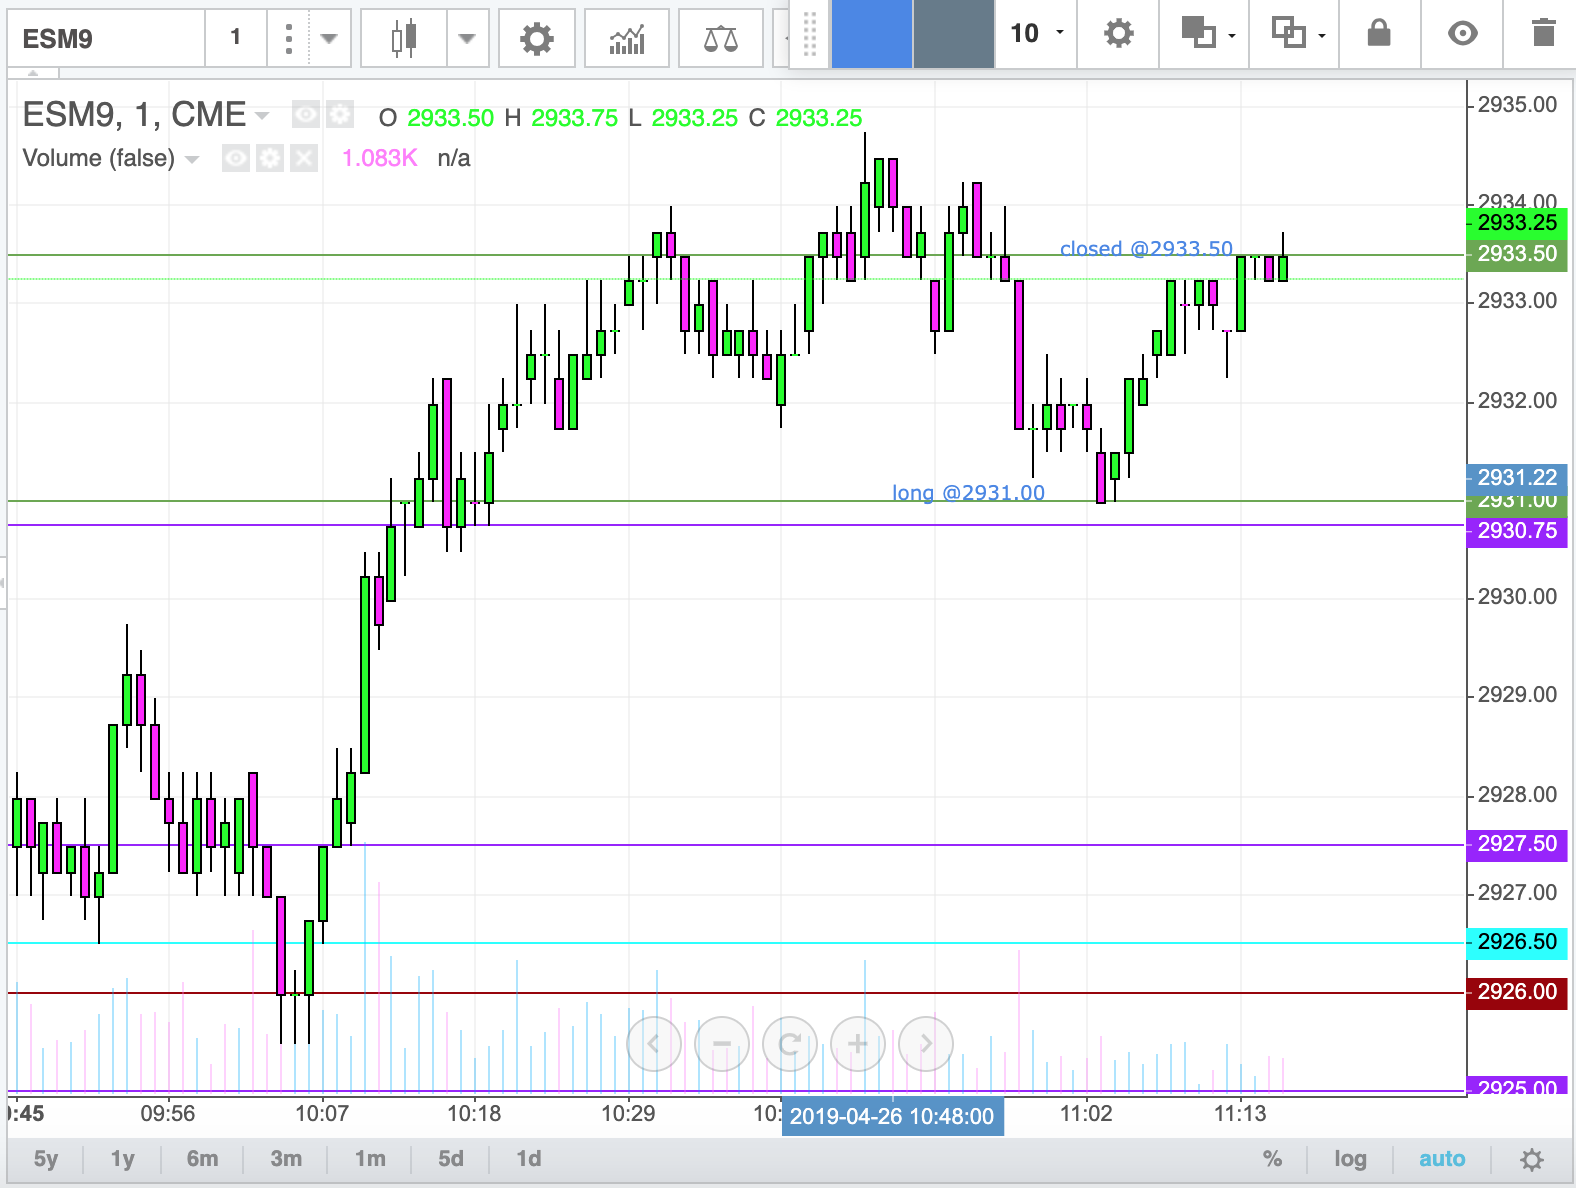Open axis settings gear at bottom right
The width and height of the screenshot is (1576, 1188).
(x=1532, y=1160)
